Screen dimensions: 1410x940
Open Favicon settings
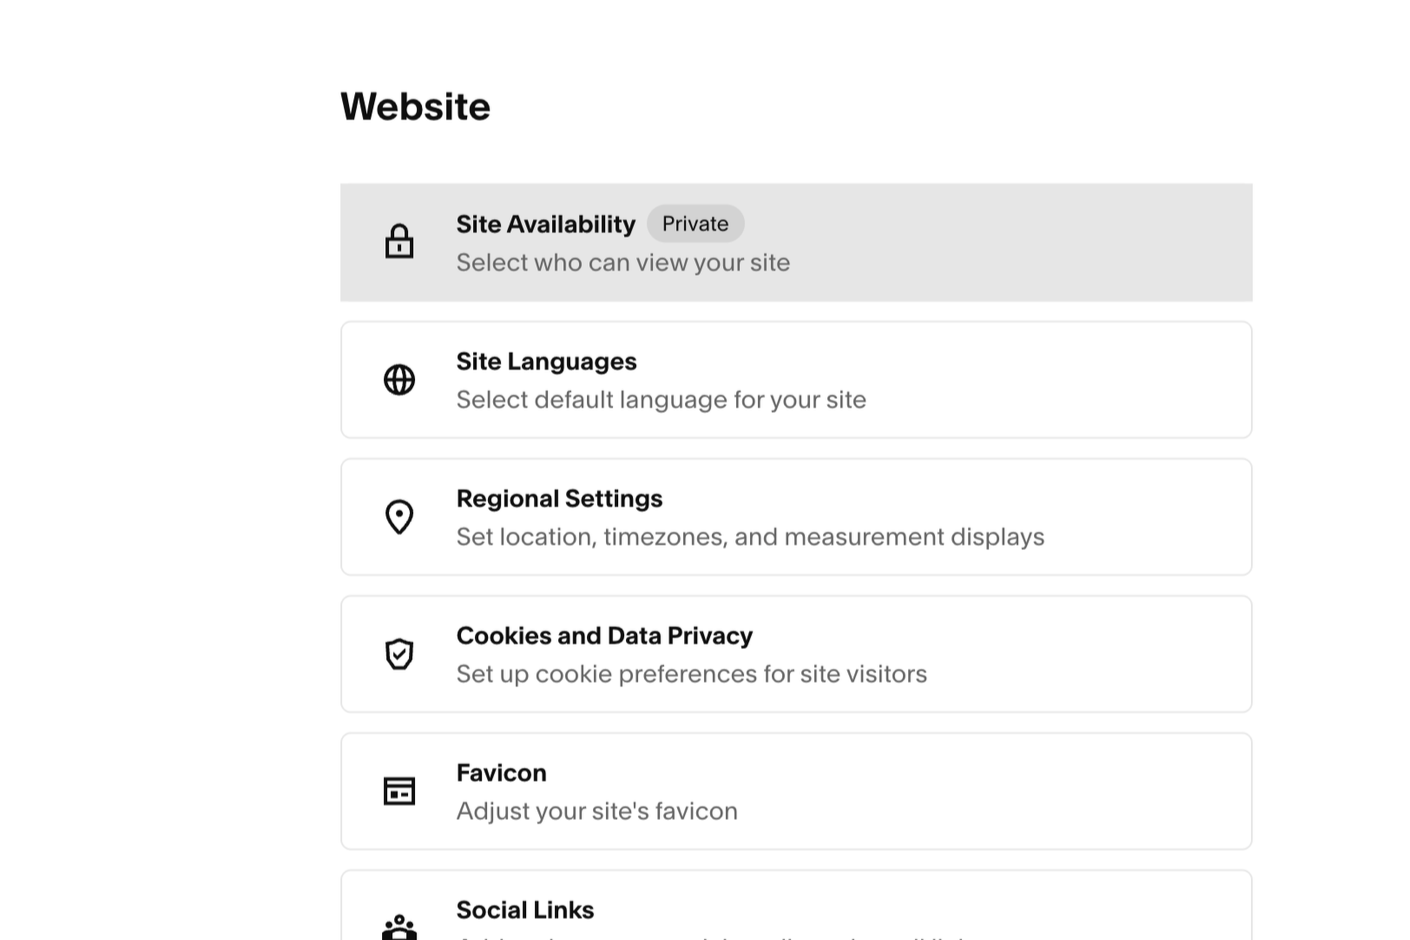click(x=796, y=791)
